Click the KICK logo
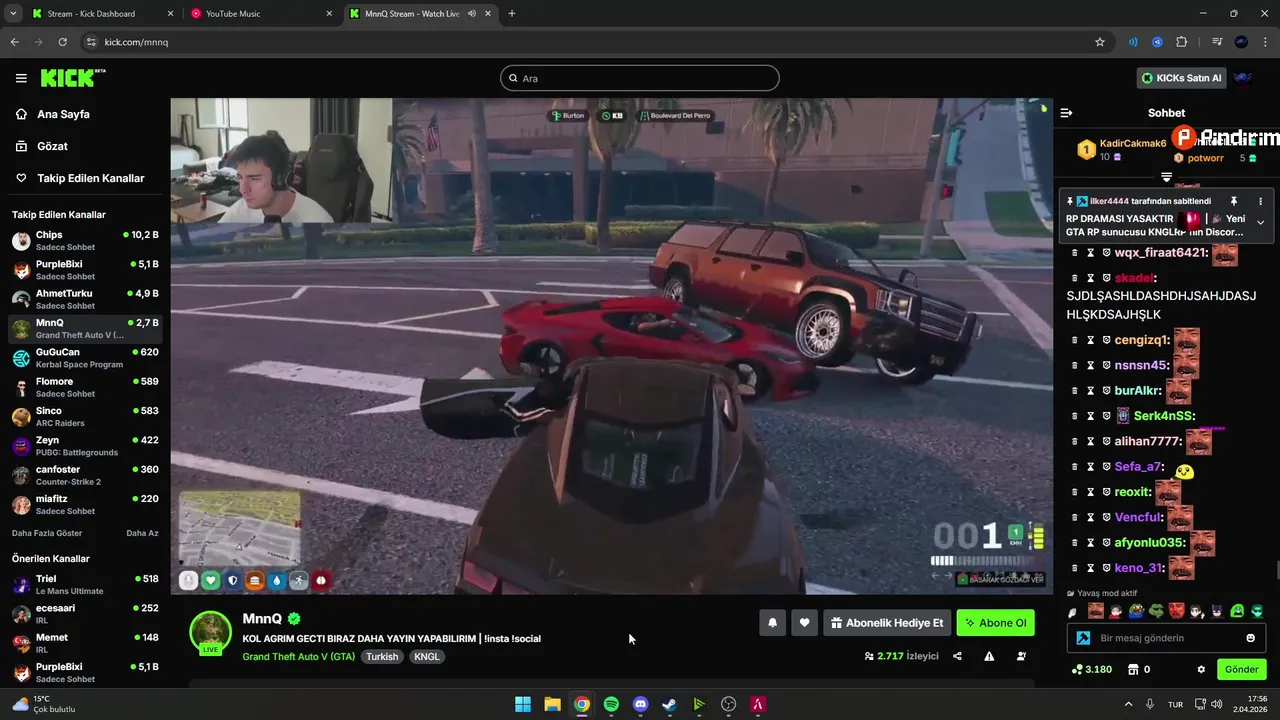The height and width of the screenshot is (720, 1280). click(x=72, y=78)
